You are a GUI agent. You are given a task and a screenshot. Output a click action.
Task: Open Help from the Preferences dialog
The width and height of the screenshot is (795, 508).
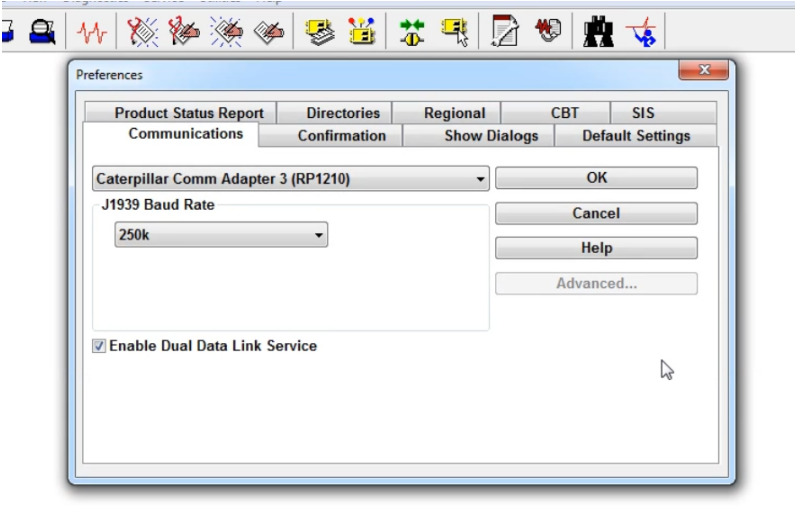pyautogui.click(x=596, y=248)
